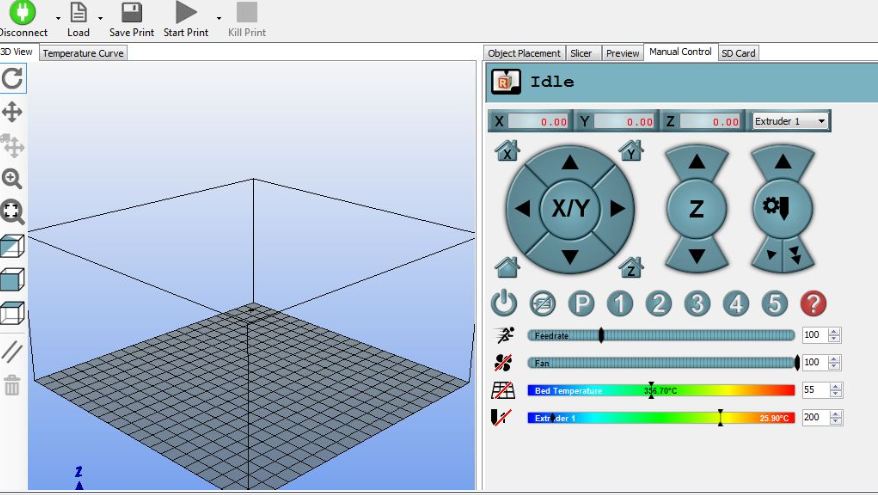Toggle the printer power button
878x495 pixels.
pyautogui.click(x=504, y=303)
